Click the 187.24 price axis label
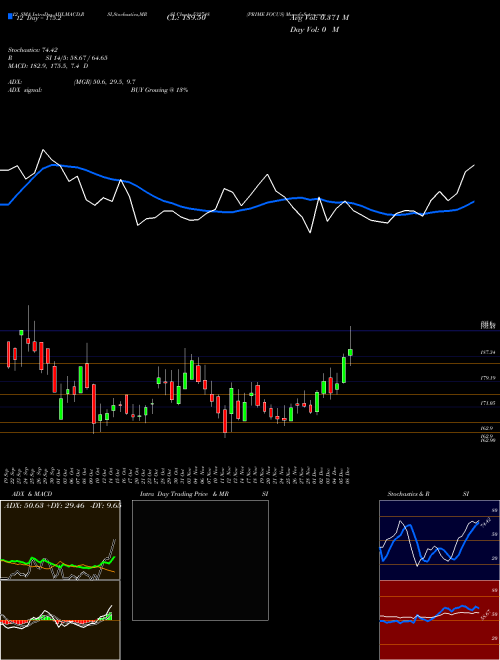The image size is (500, 660). [487, 352]
